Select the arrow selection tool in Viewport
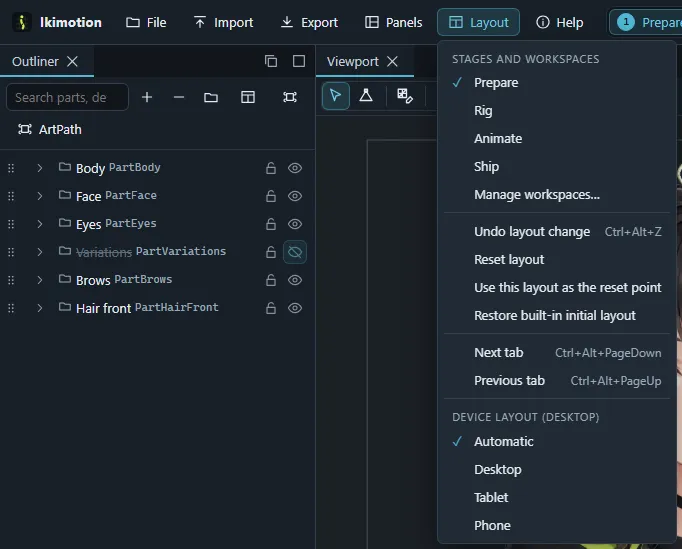The width and height of the screenshot is (682, 549). [x=336, y=96]
